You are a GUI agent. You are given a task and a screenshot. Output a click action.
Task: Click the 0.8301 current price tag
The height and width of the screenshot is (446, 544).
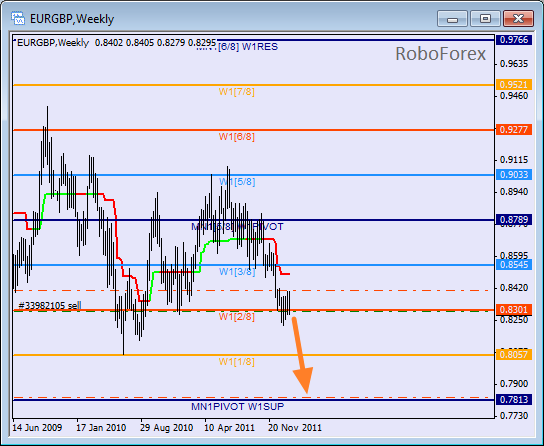(514, 309)
